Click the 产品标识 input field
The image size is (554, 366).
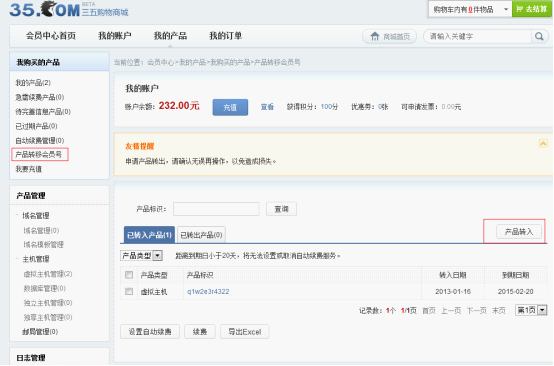(x=216, y=209)
